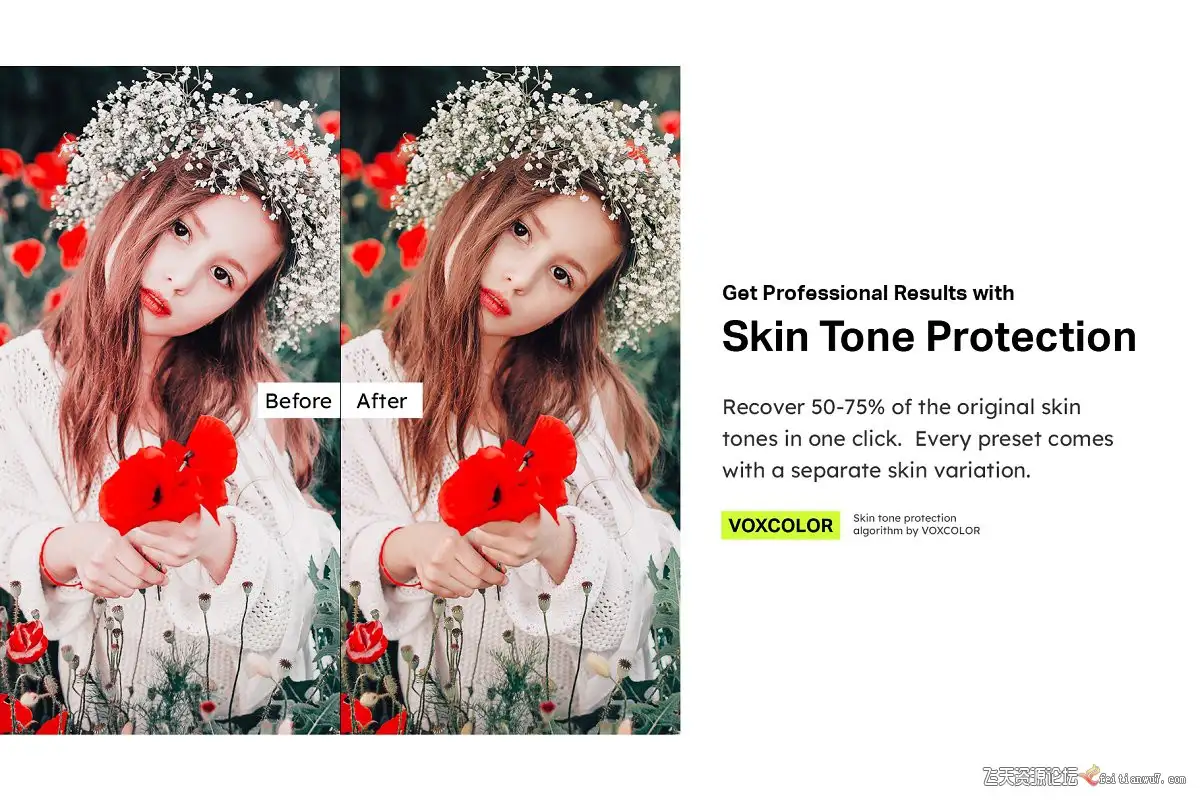This screenshot has height=800, width=1200.
Task: Click the 'Recover 50-75%' description paragraph
Action: [917, 439]
